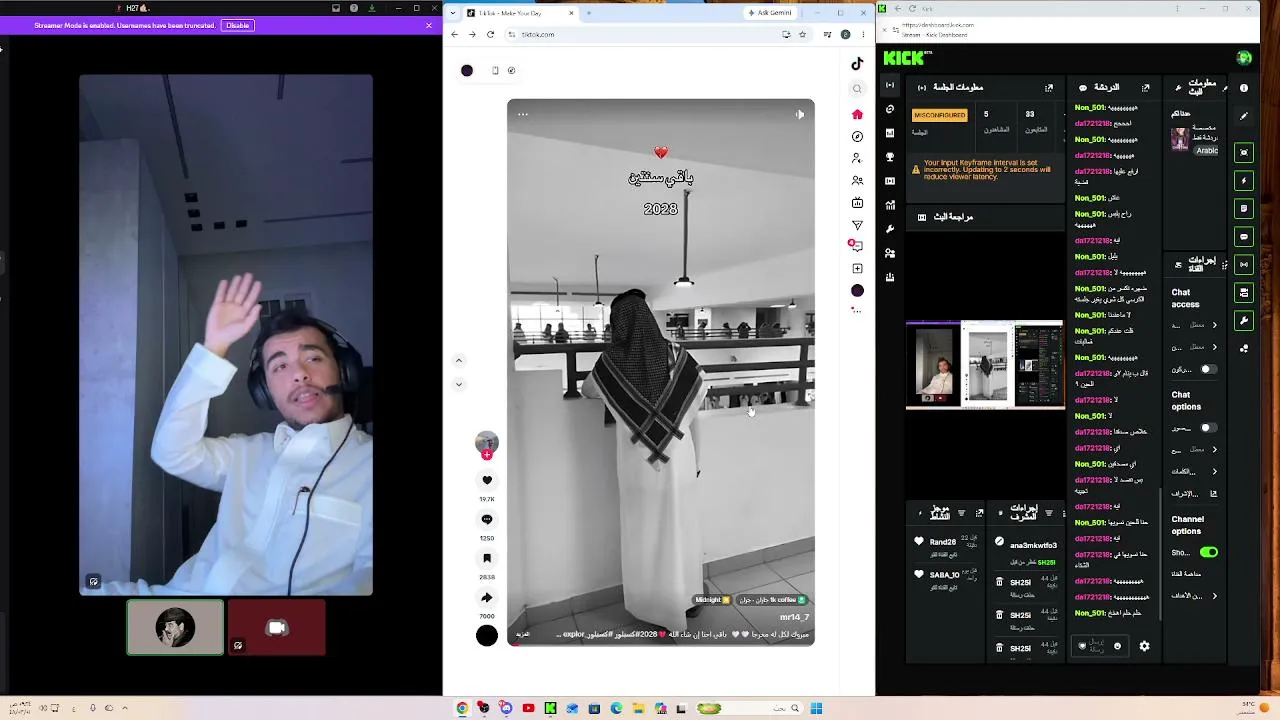Mute the TikTok video sound
This screenshot has width=1280, height=720.
coord(800,114)
